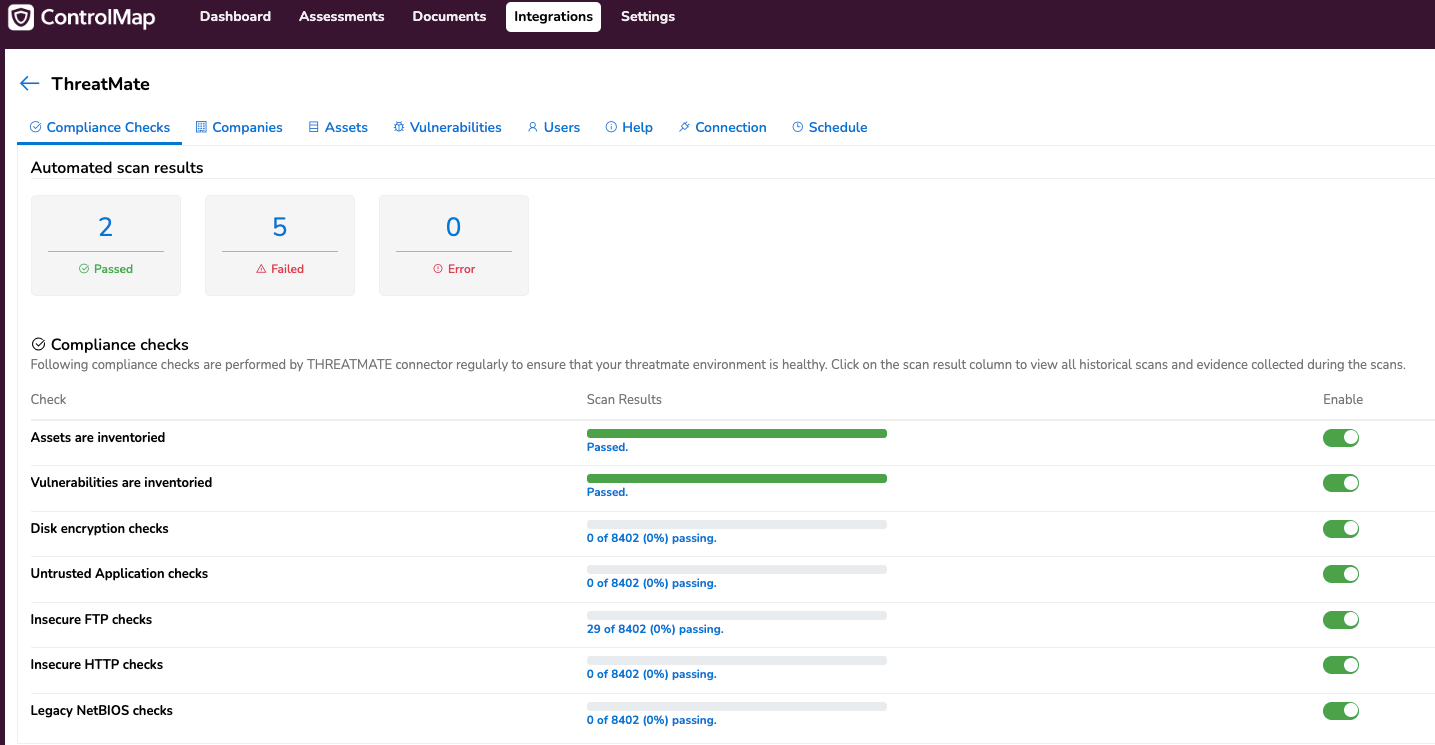Click the Legacy NetBIOS checks progress bar
1435x745 pixels.
[x=737, y=706]
